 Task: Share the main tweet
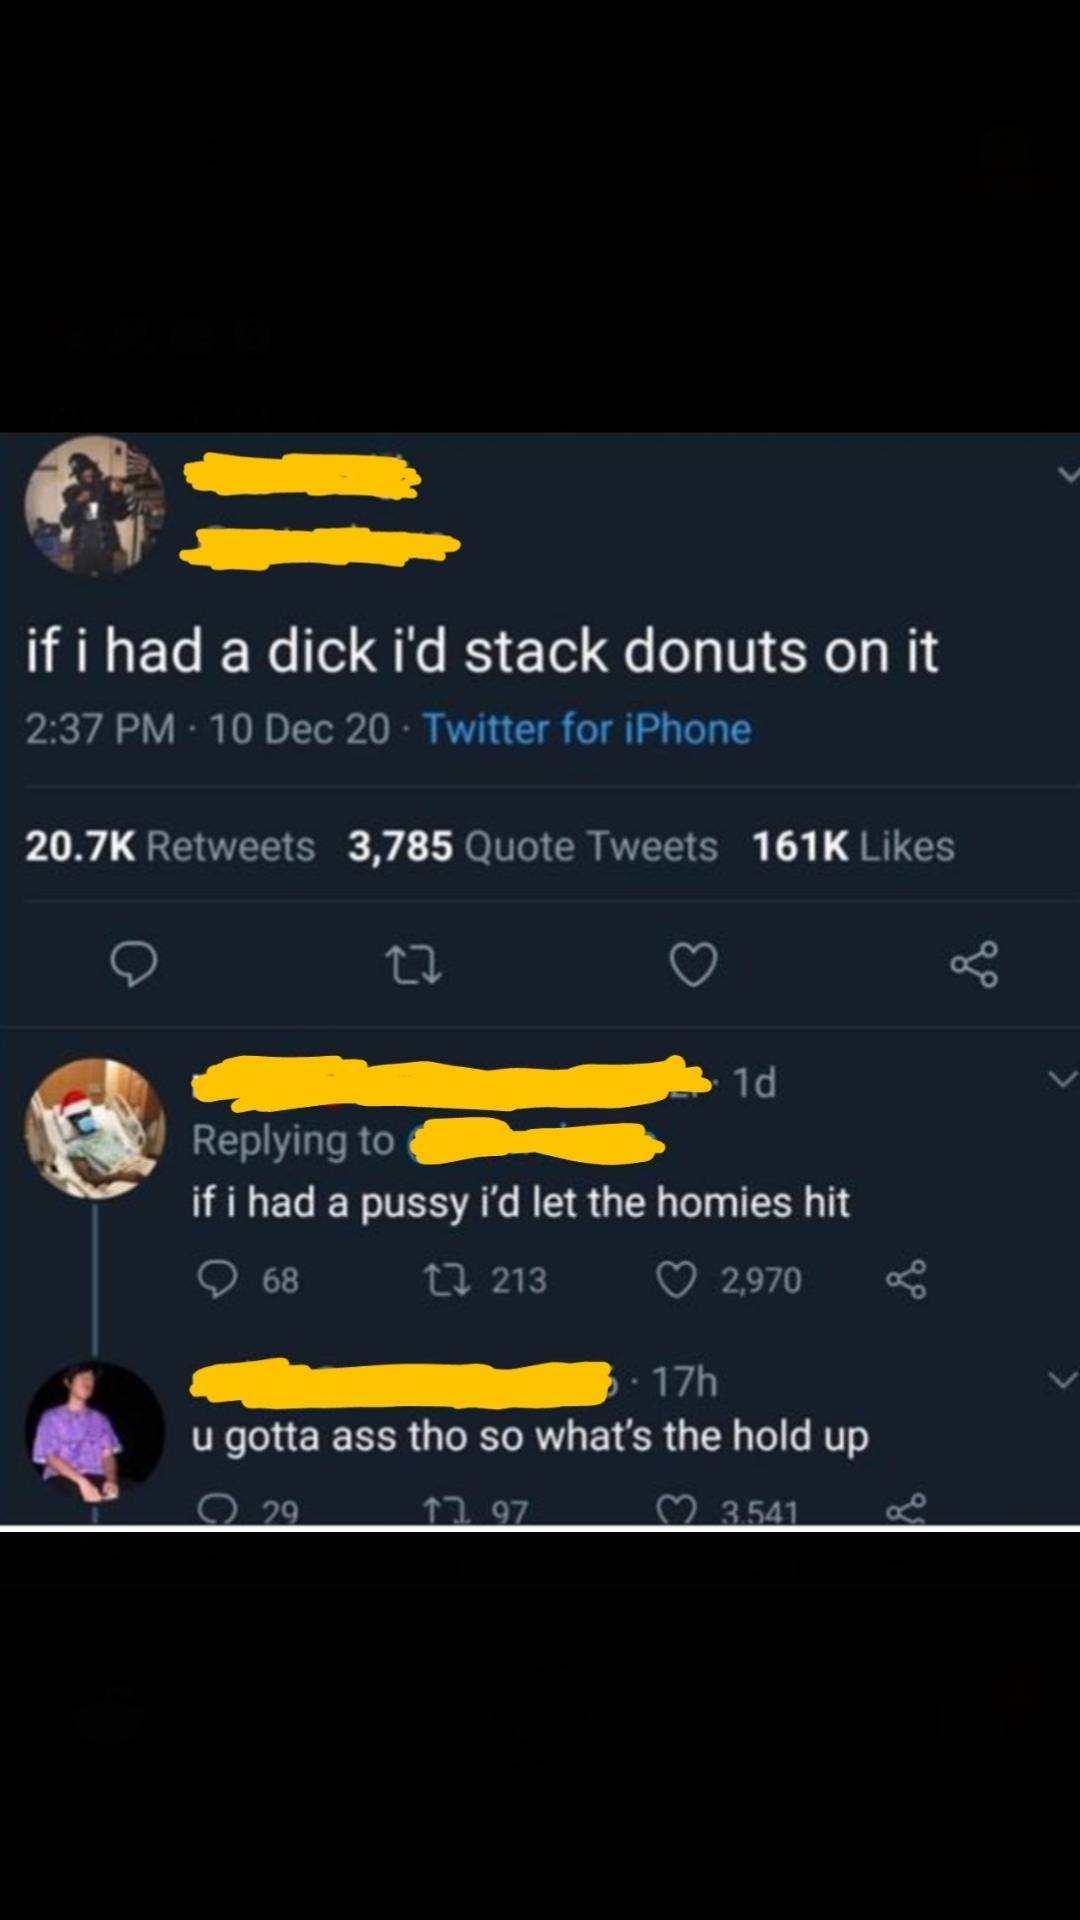973,965
